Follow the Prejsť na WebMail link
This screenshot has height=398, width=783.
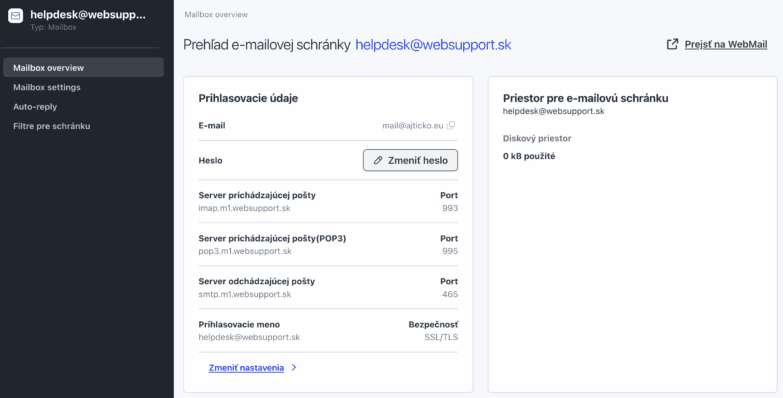click(726, 44)
